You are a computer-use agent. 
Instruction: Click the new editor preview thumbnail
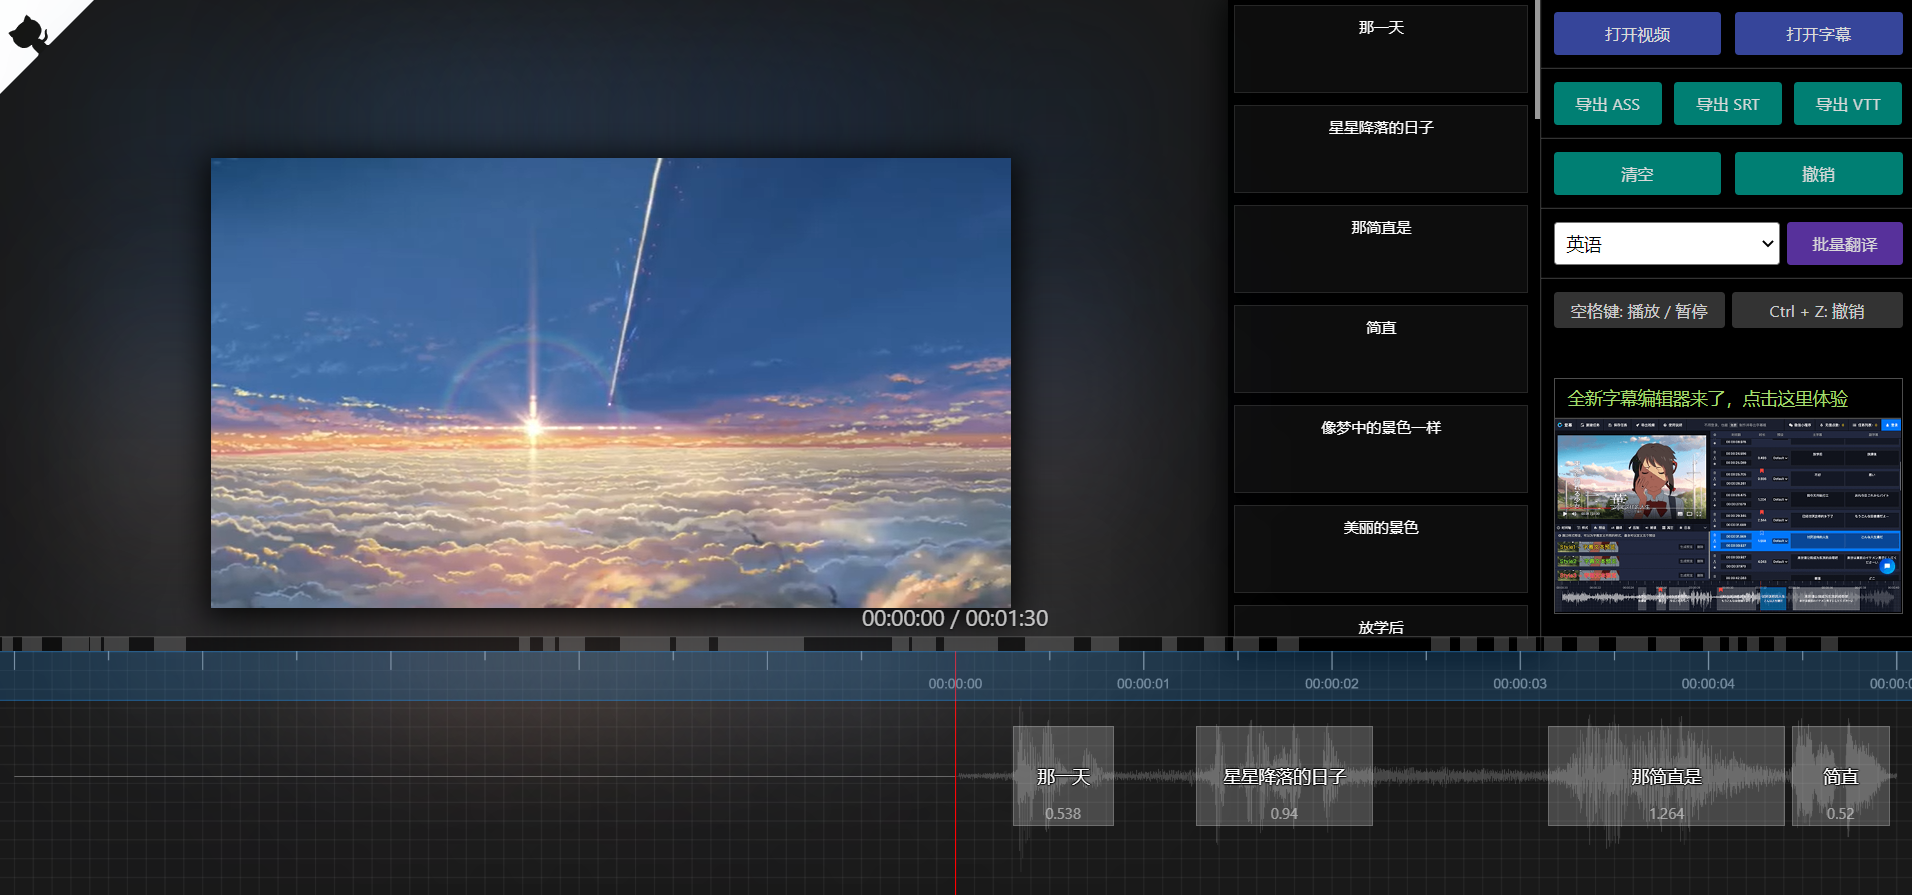pos(1727,515)
